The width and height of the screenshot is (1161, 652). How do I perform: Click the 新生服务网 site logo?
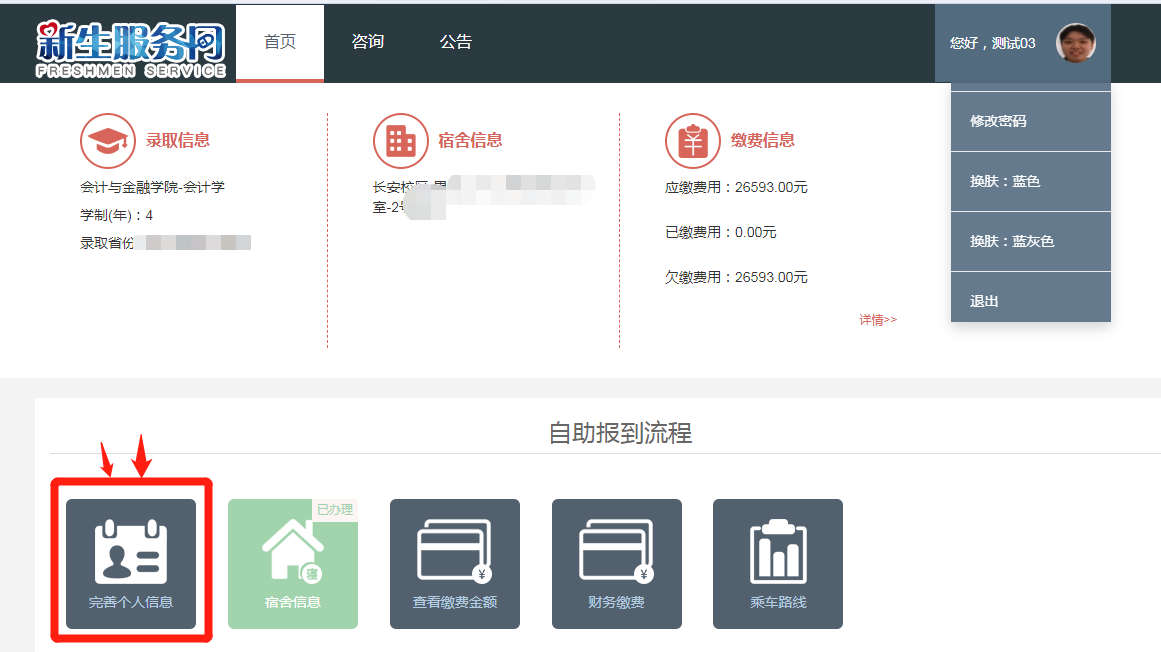pos(131,47)
